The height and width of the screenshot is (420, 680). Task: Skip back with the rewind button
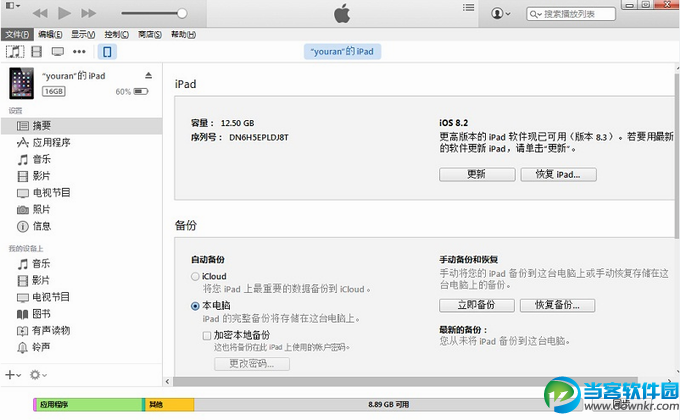click(x=40, y=13)
